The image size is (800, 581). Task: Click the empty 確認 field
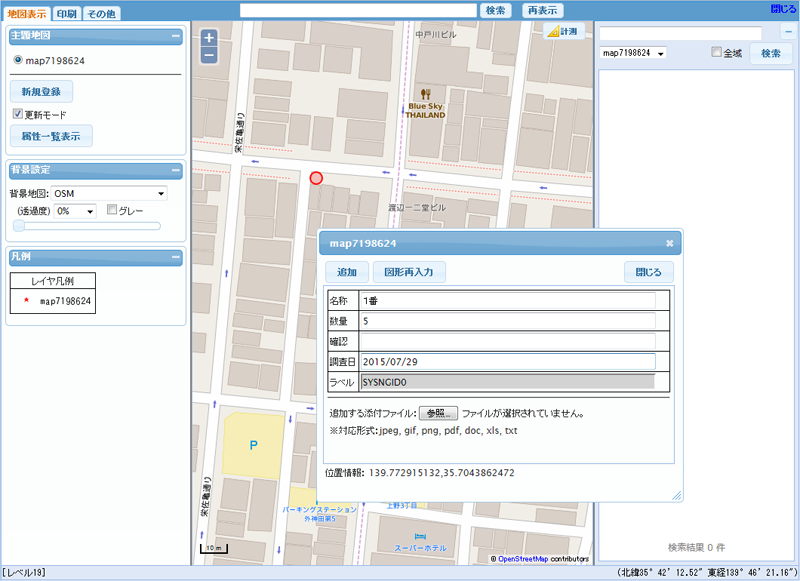coord(508,342)
